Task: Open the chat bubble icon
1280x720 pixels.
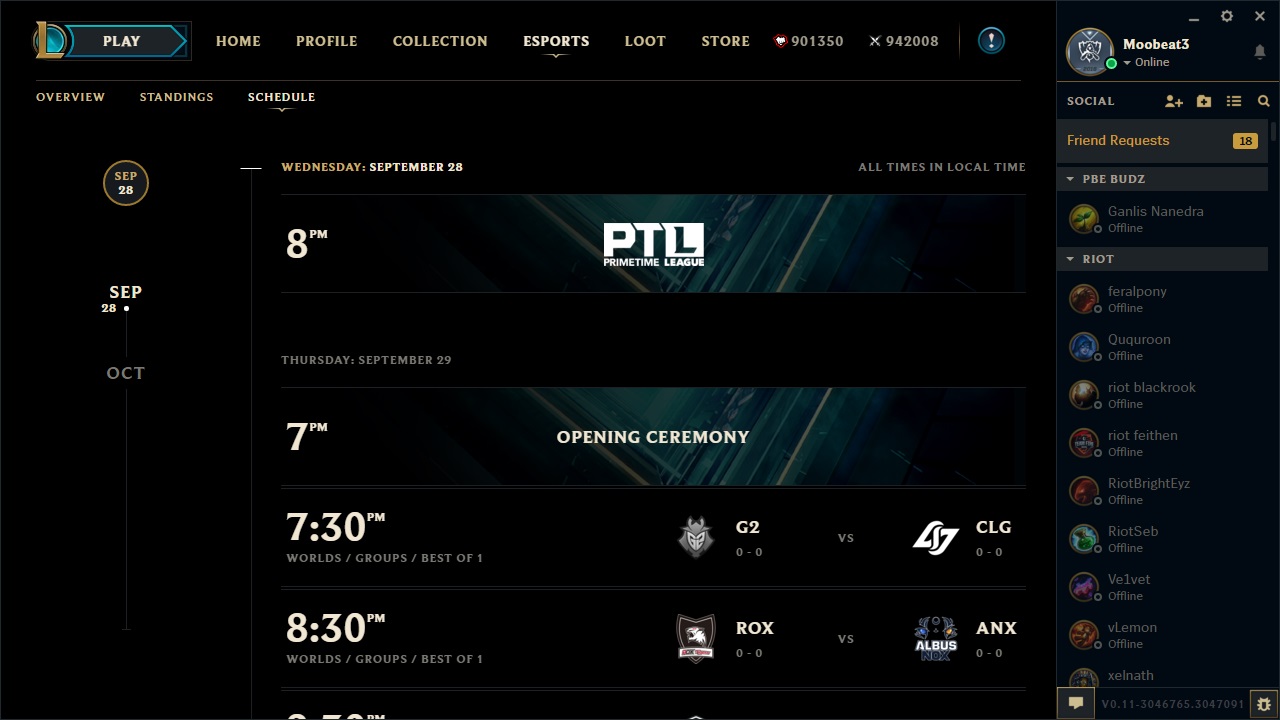Action: [x=1075, y=703]
